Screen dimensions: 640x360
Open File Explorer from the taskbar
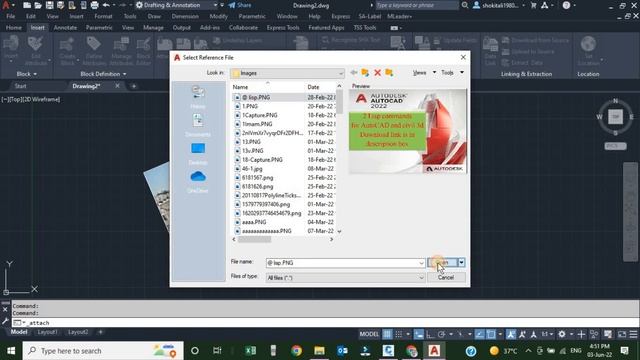coord(319,351)
